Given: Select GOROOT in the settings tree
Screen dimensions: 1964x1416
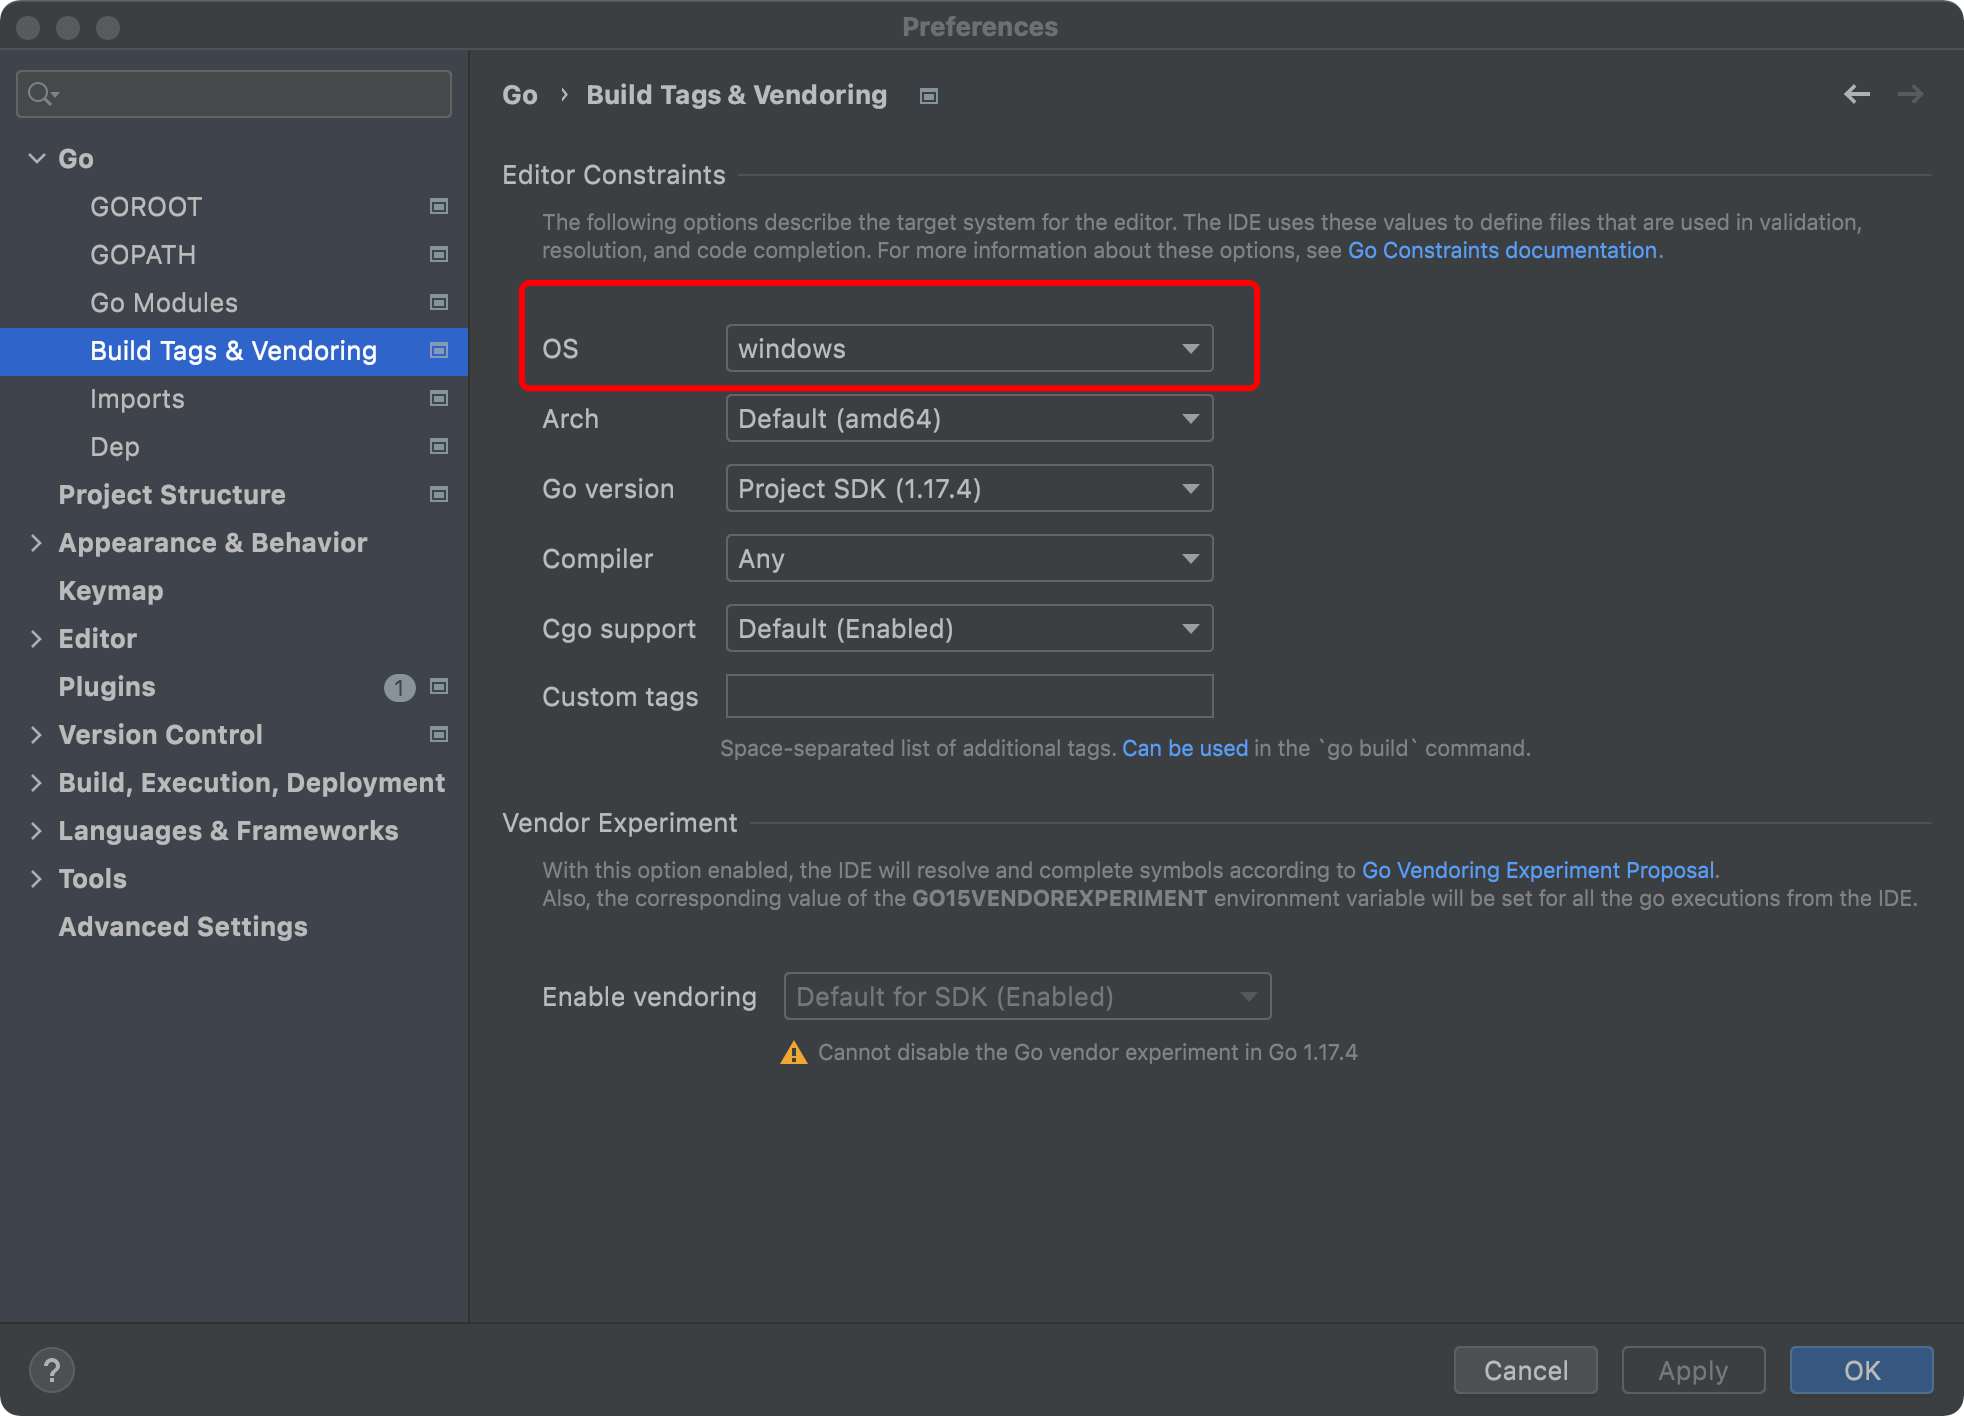Looking at the screenshot, I should [x=234, y=206].
